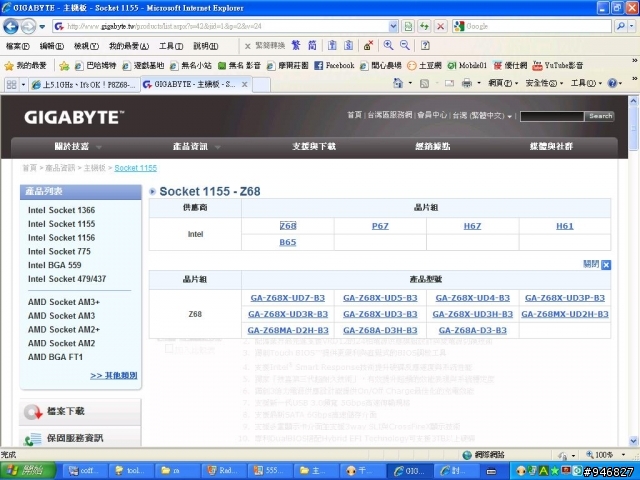Click the 支援與下載 navigation item
The width and height of the screenshot is (640, 480).
pyautogui.click(x=314, y=146)
